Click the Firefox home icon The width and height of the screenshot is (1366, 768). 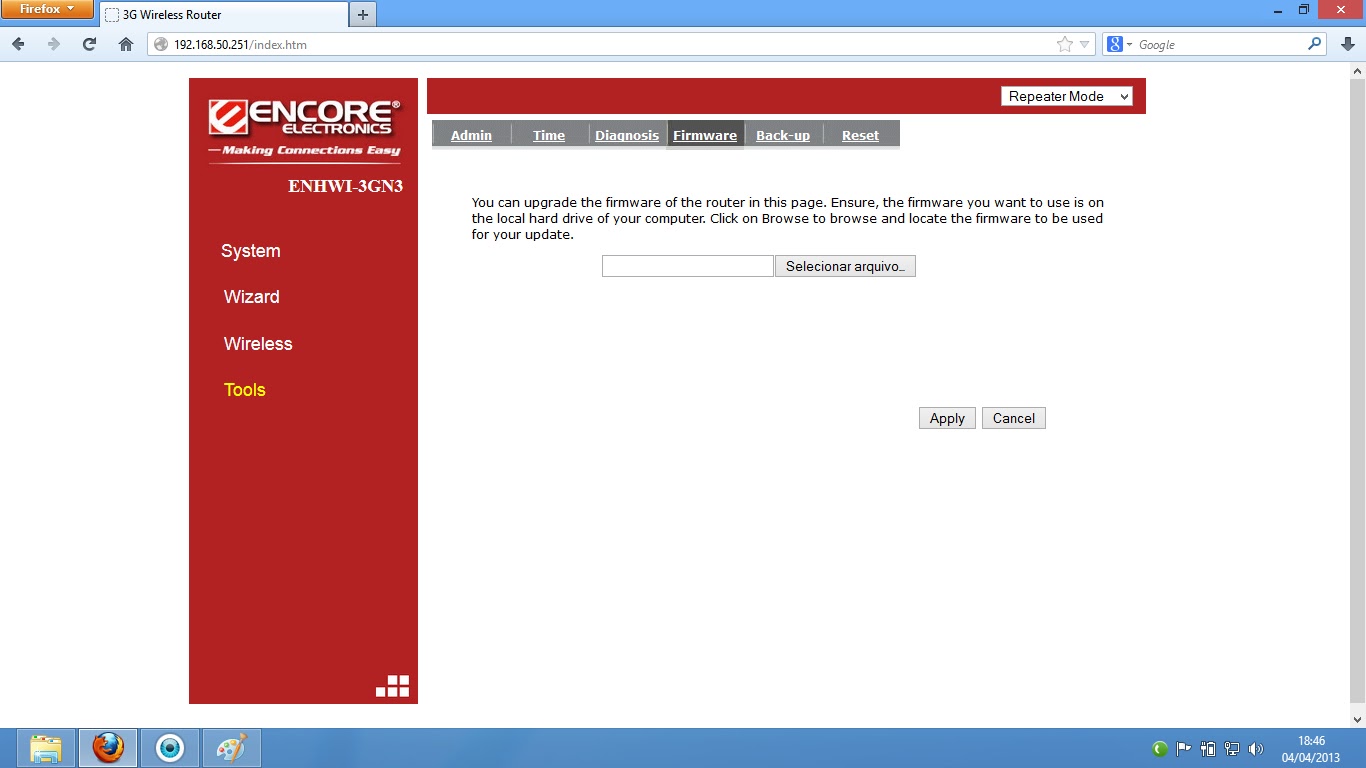123,44
